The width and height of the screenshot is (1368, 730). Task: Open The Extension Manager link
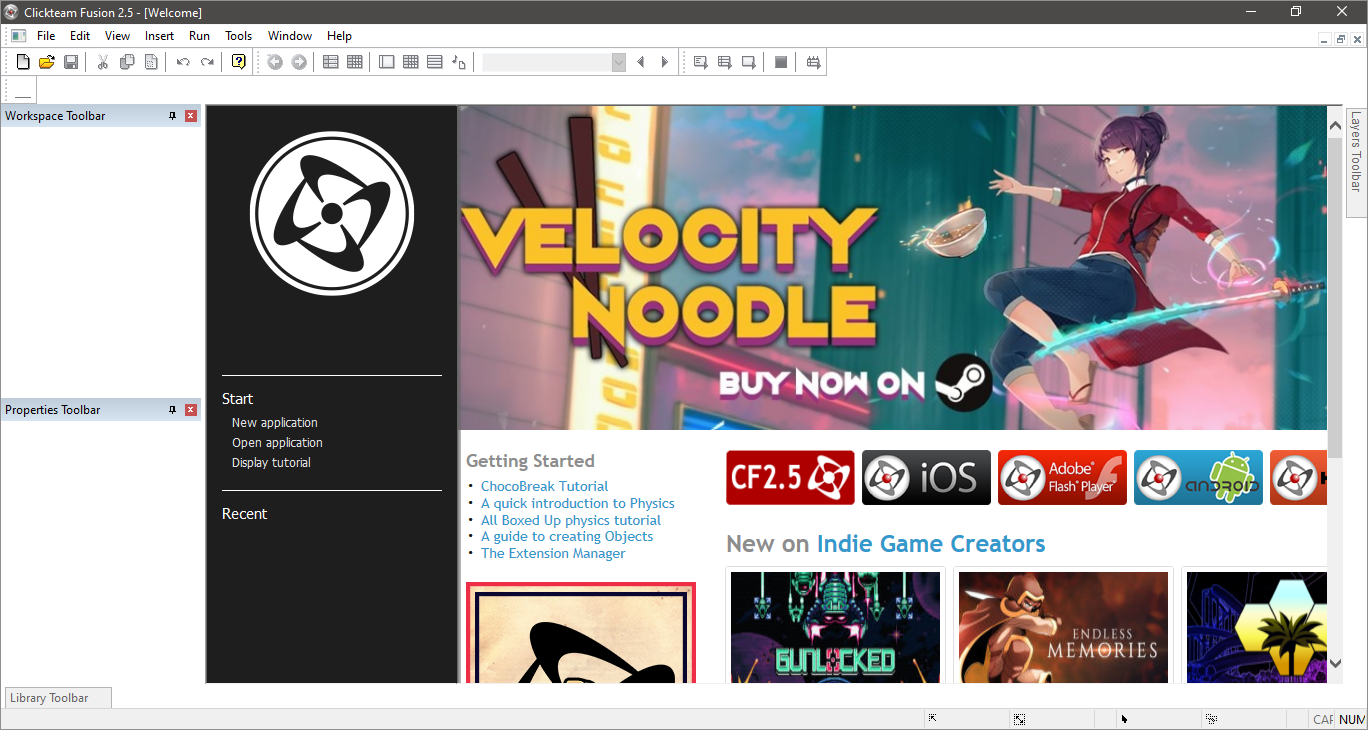(x=553, y=554)
